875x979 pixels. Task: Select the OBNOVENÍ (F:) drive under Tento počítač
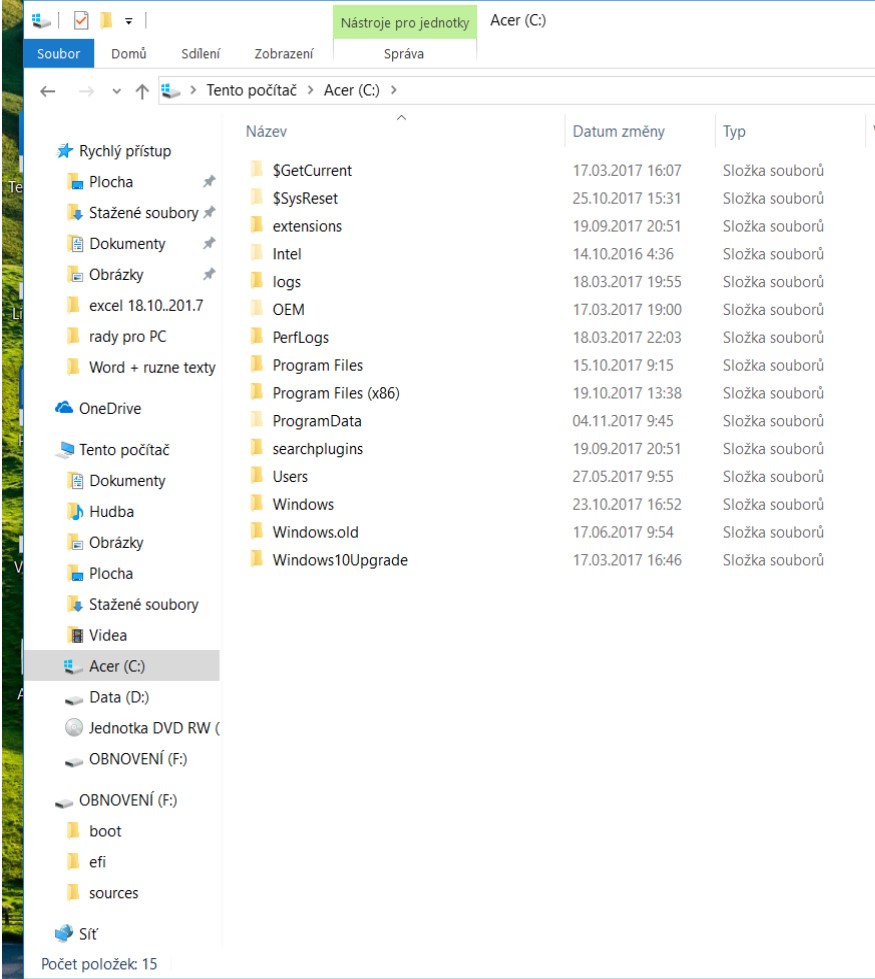[137, 759]
